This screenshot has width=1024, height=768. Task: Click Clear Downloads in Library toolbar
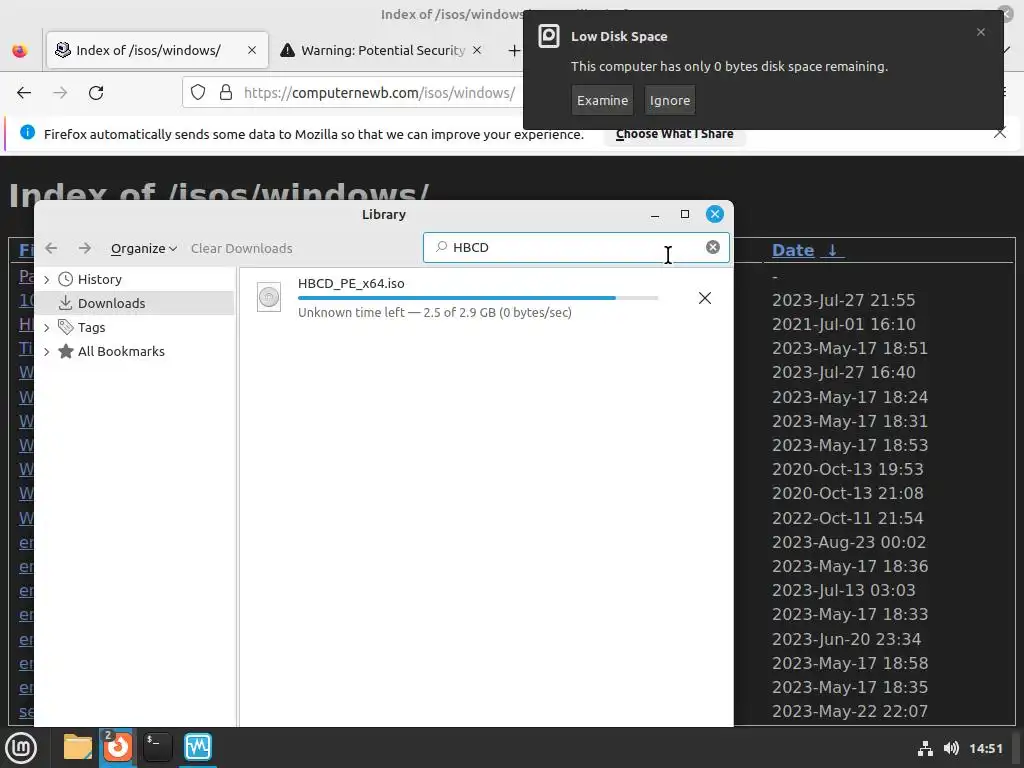pyautogui.click(x=242, y=248)
